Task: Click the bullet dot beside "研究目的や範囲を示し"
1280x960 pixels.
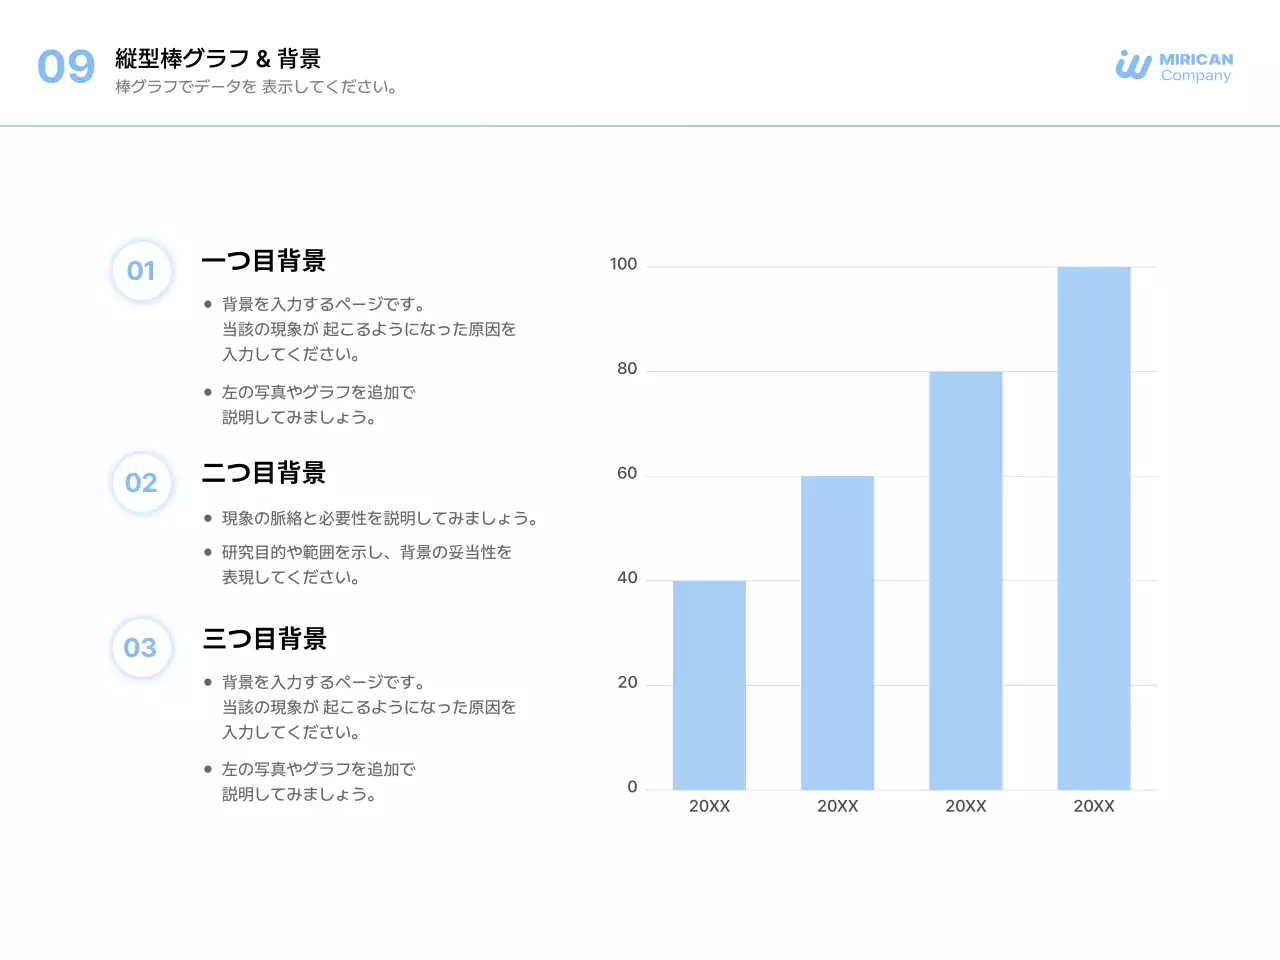Action: pyautogui.click(x=208, y=551)
